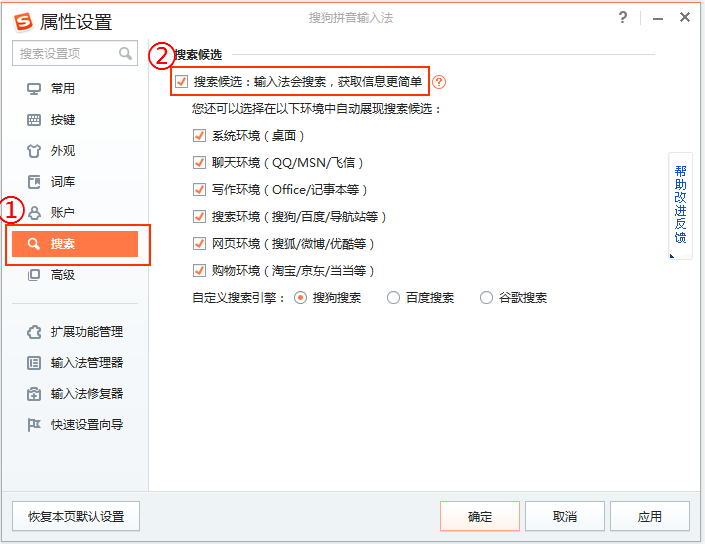Open the 词库 dictionary settings section
The image size is (705, 544).
[63, 182]
